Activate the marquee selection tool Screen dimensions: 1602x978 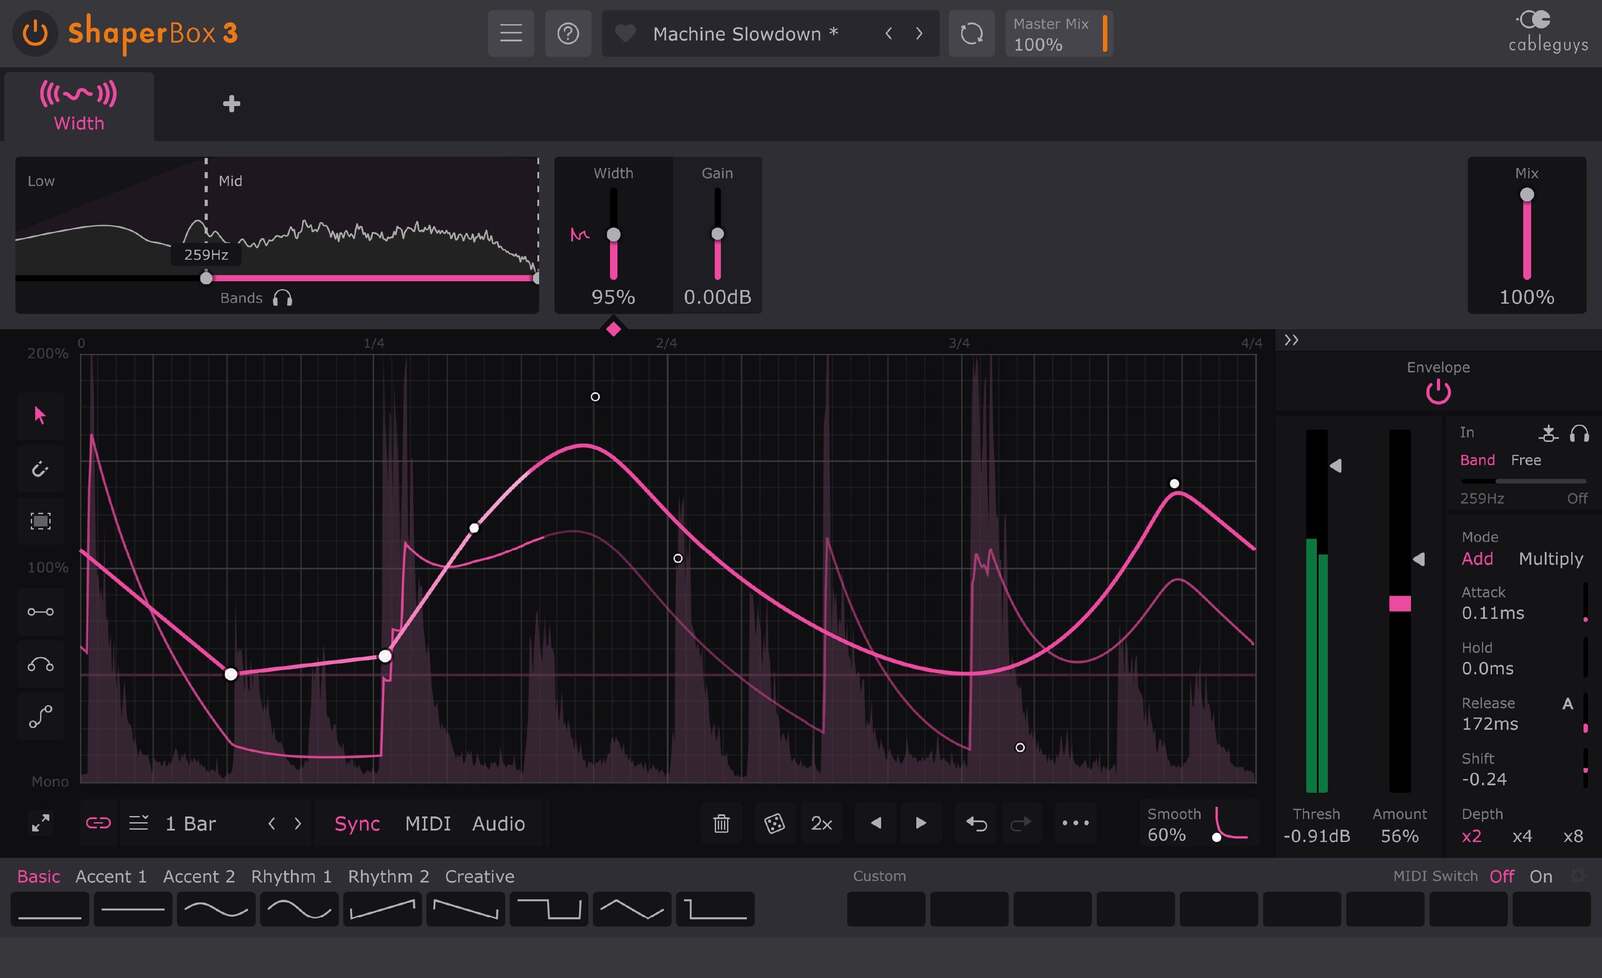point(40,521)
